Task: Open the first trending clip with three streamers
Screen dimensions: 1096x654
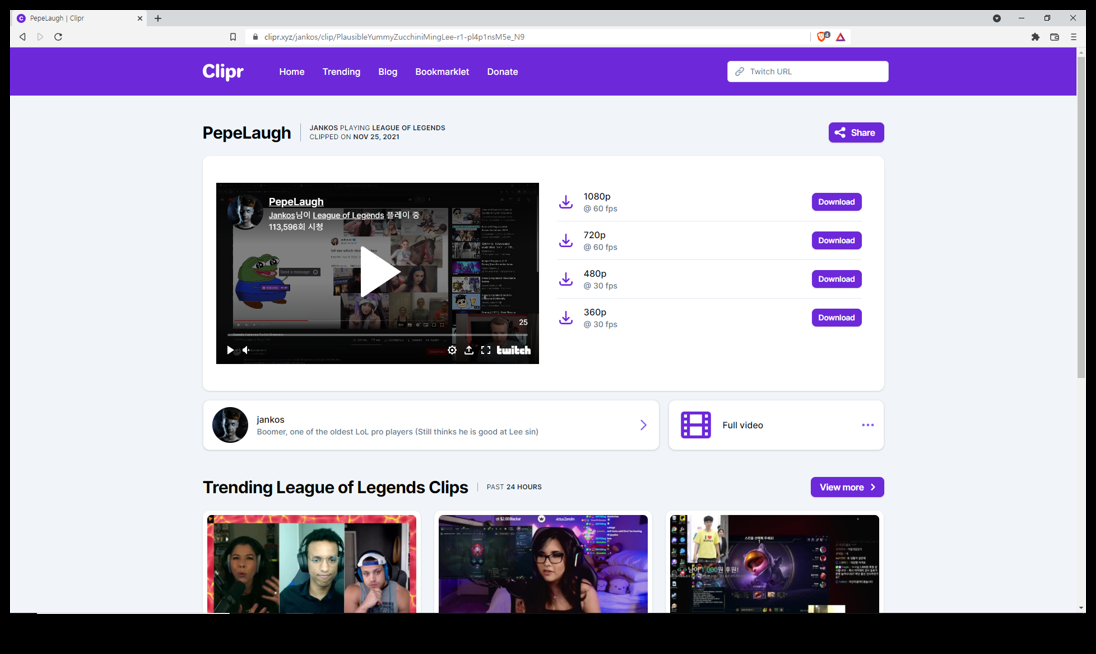Action: (312, 564)
